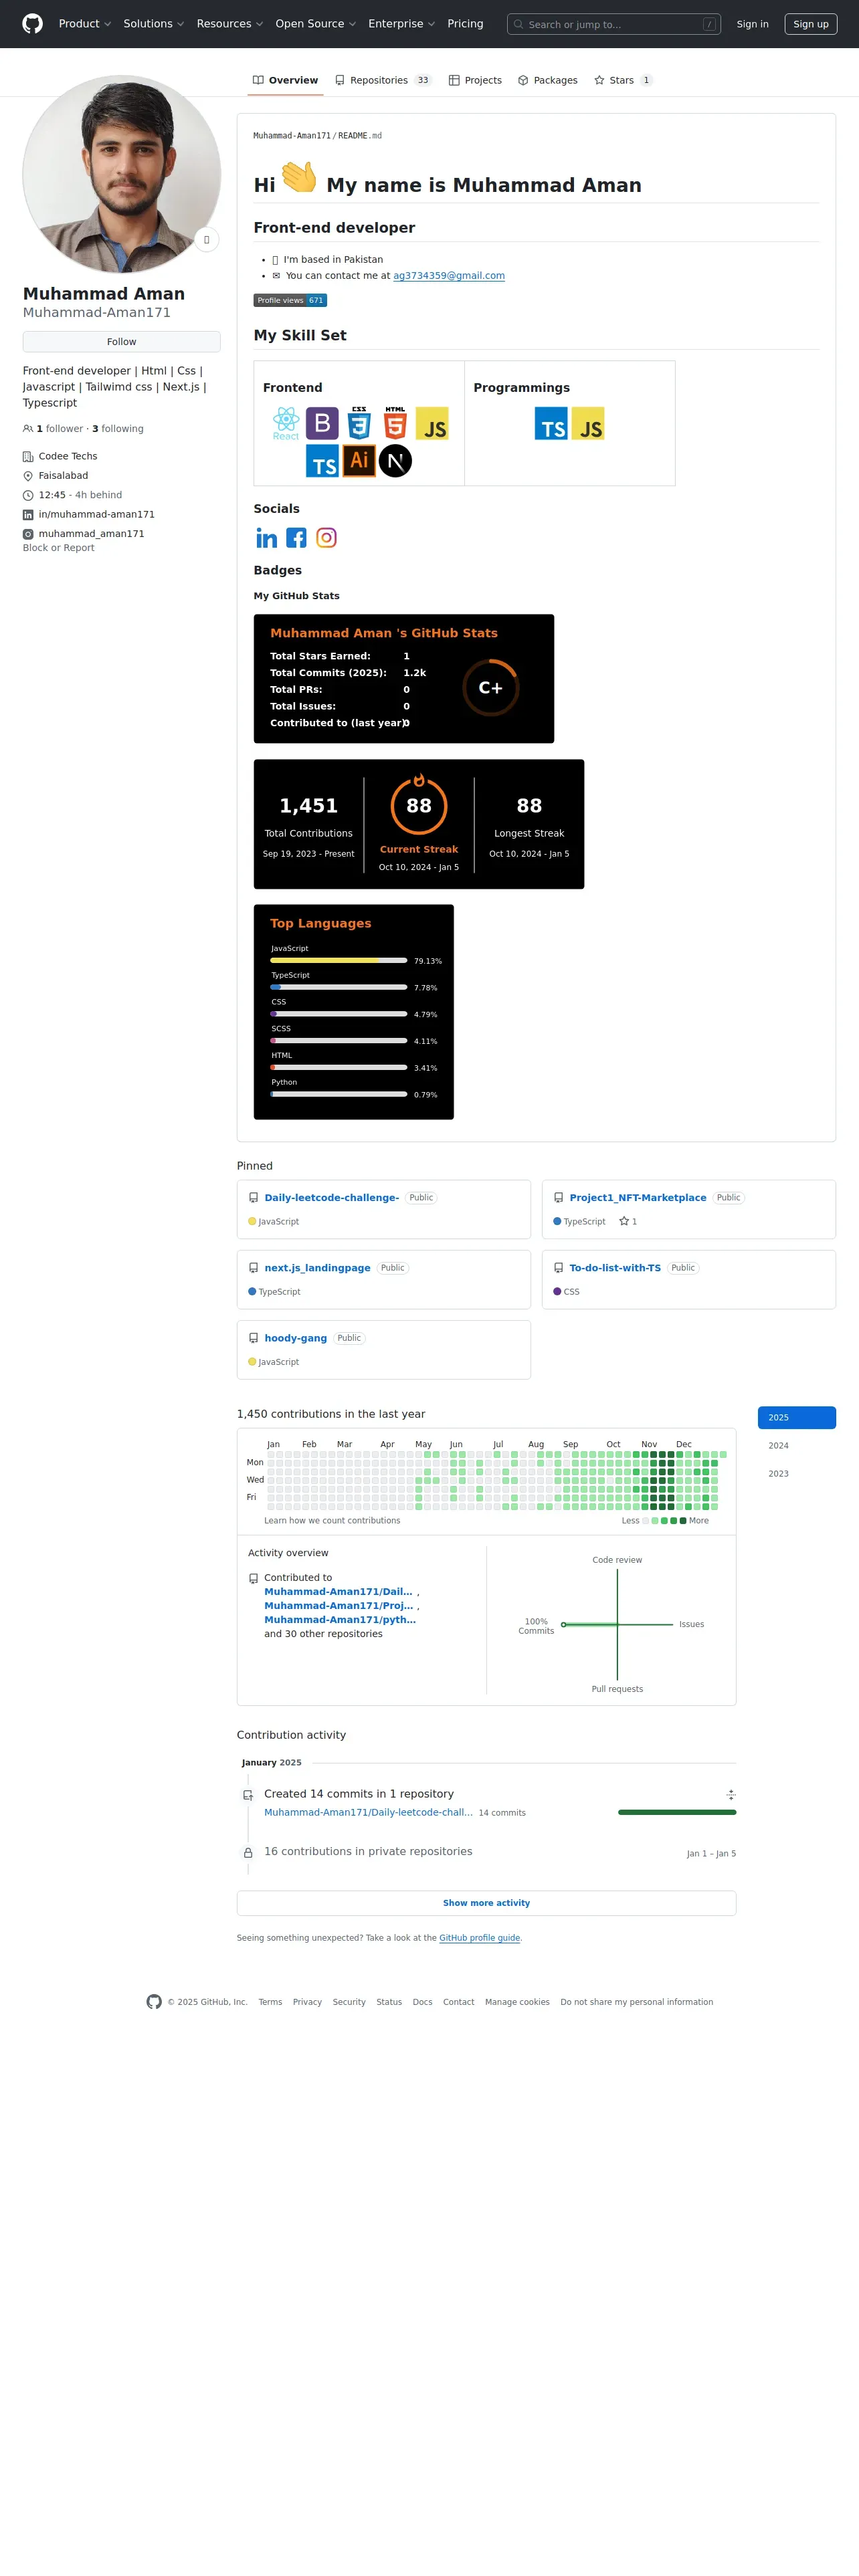
Task: Switch to the Overview tab
Action: [285, 80]
